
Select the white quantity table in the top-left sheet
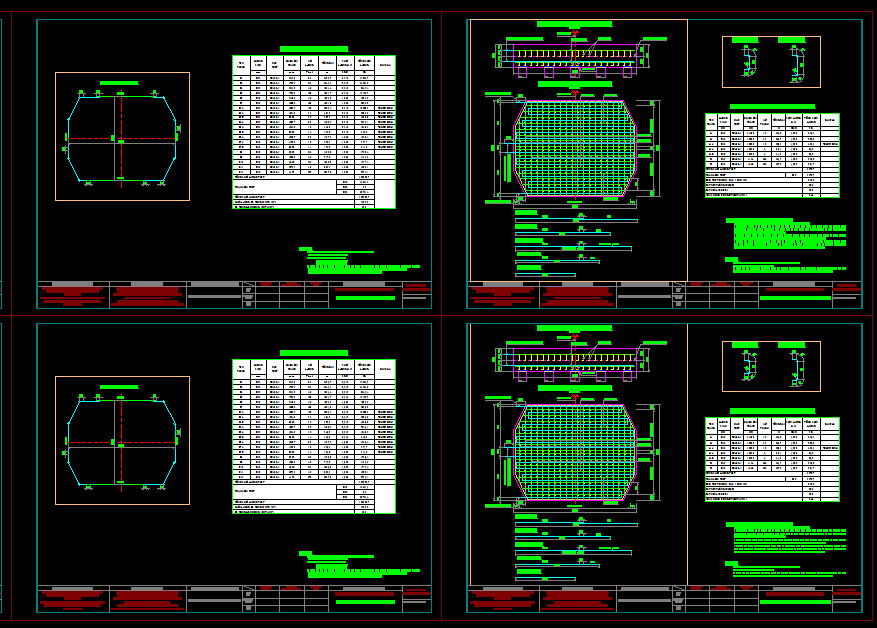pyautogui.click(x=314, y=132)
